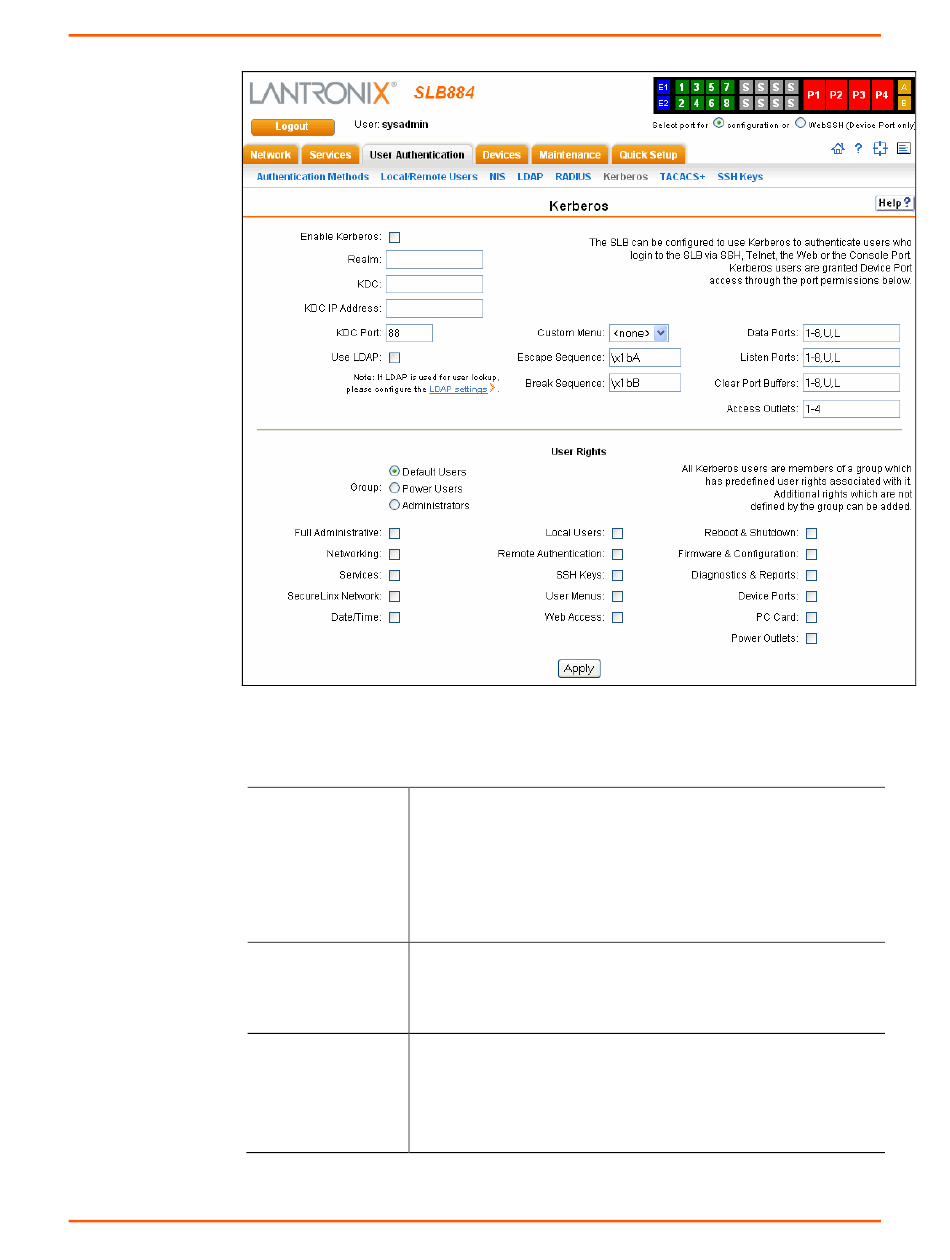950x1260 pixels.
Task: Enable Diagnostics & Reports right
Action: pyautogui.click(x=812, y=575)
